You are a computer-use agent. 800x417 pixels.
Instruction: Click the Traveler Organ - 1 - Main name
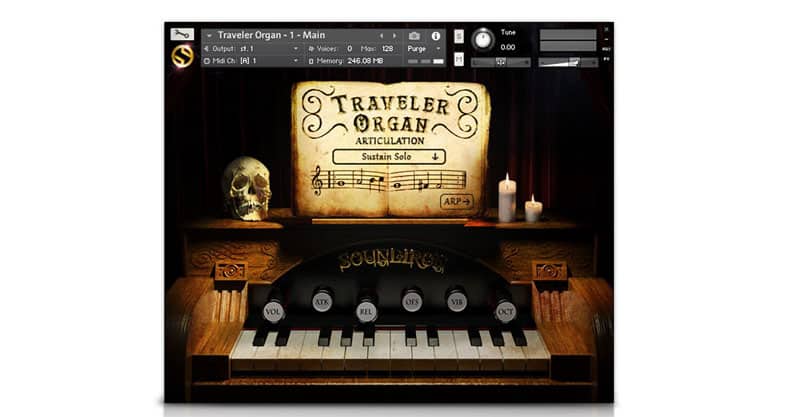pyautogui.click(x=271, y=35)
